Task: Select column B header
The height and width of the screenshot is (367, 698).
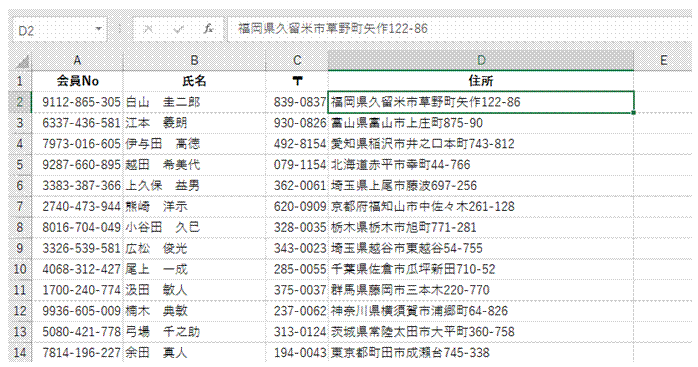Action: (194, 61)
